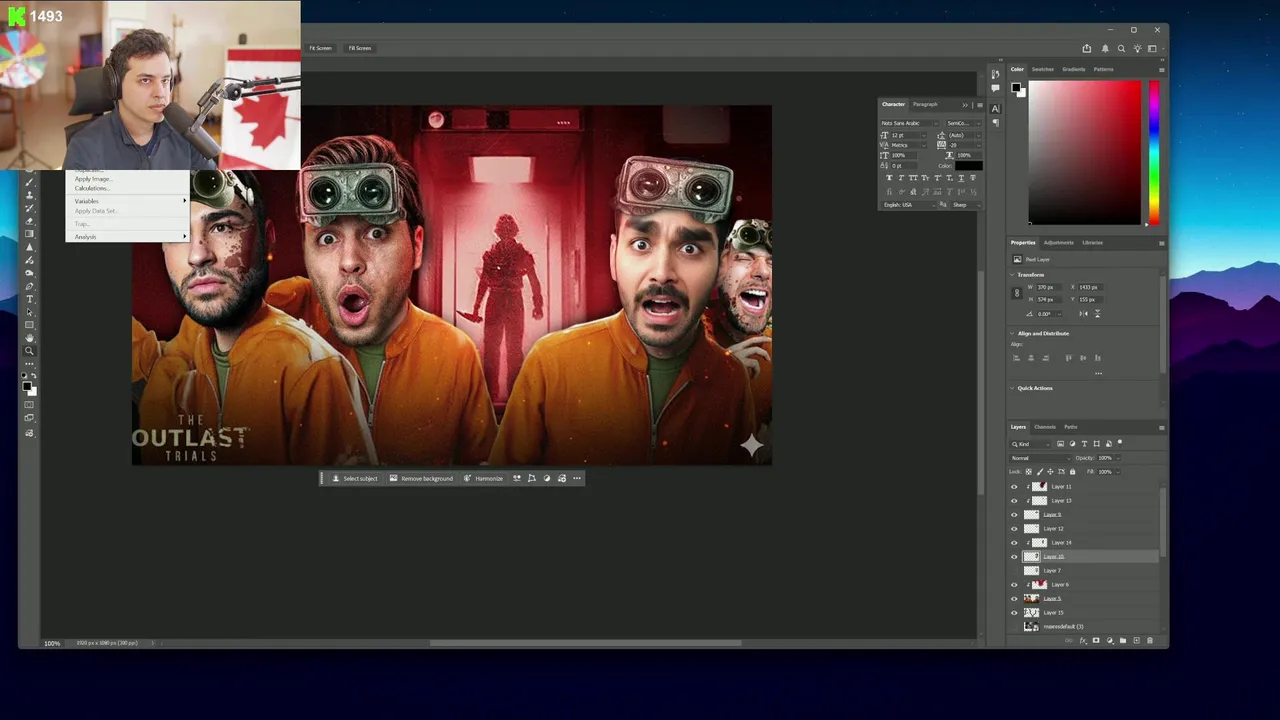1280x720 pixels.
Task: Click the link width-height constrain icon
Action: click(1017, 293)
